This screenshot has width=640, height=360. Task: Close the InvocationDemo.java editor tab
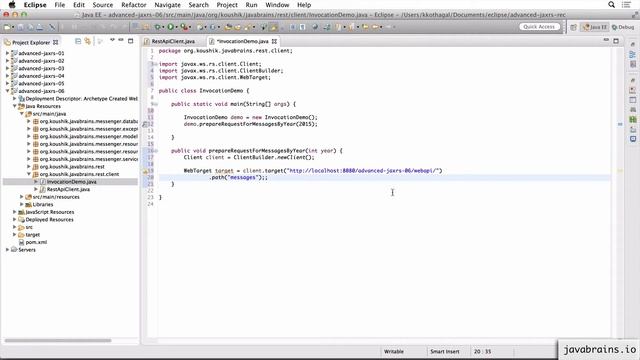(x=274, y=41)
